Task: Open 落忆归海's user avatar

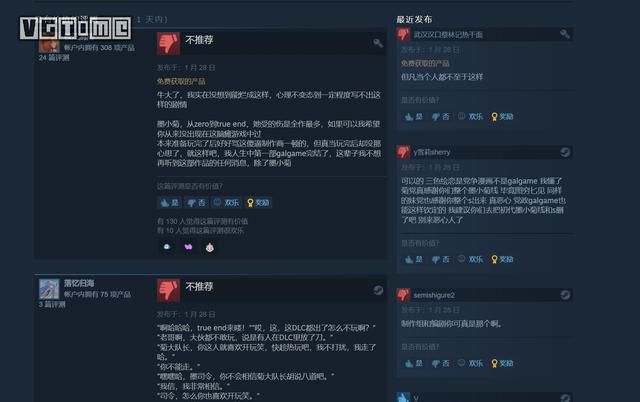Action: click(49, 289)
